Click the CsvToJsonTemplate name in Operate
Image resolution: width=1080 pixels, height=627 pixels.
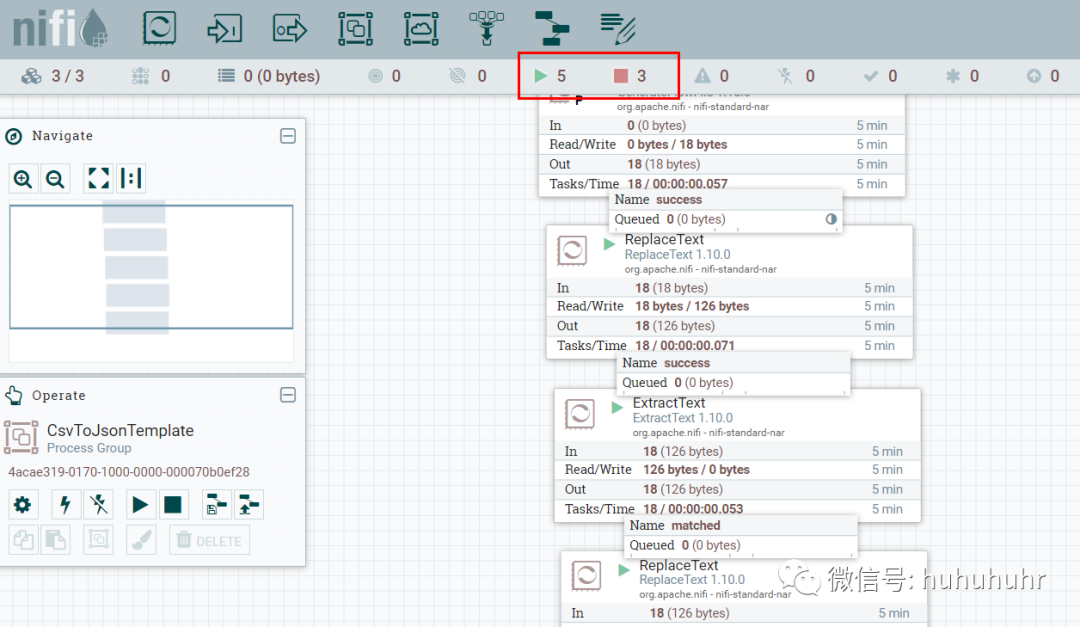tap(120, 431)
